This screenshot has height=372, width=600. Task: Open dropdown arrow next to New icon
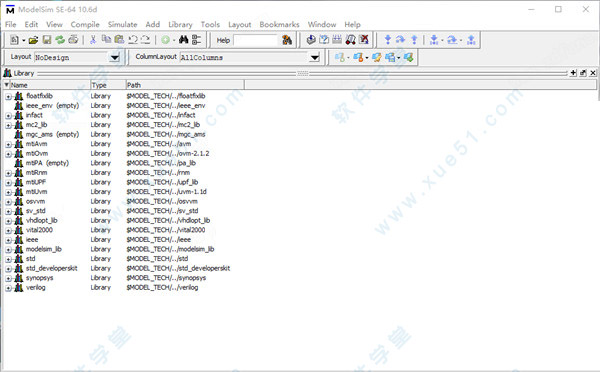23,40
